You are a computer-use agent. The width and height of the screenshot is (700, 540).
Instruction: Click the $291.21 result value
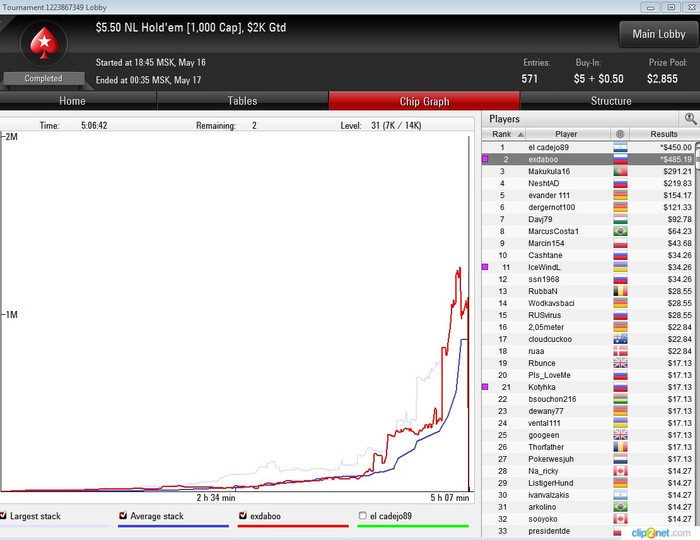(677, 171)
